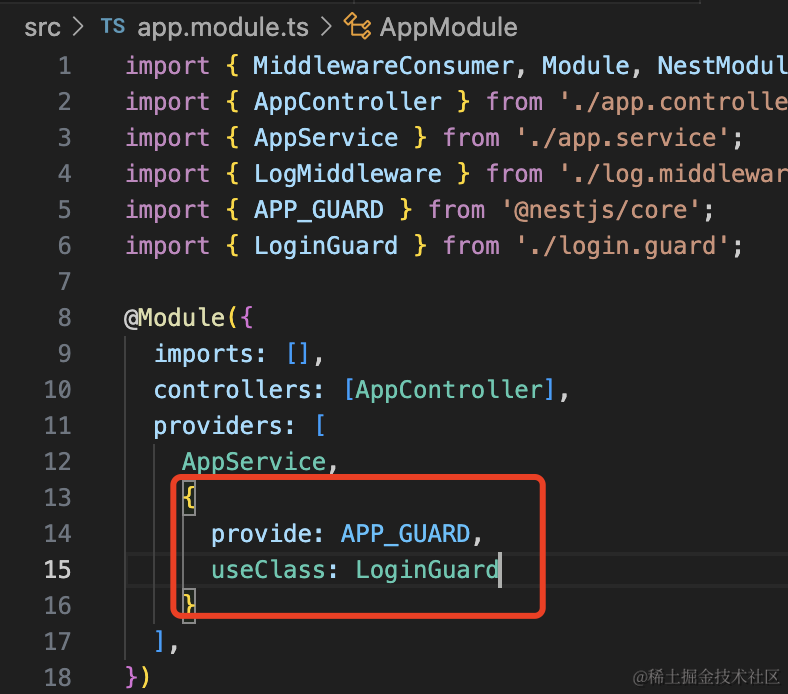788x694 pixels.
Task: Click line number 8 in the gutter
Action: [x=64, y=318]
